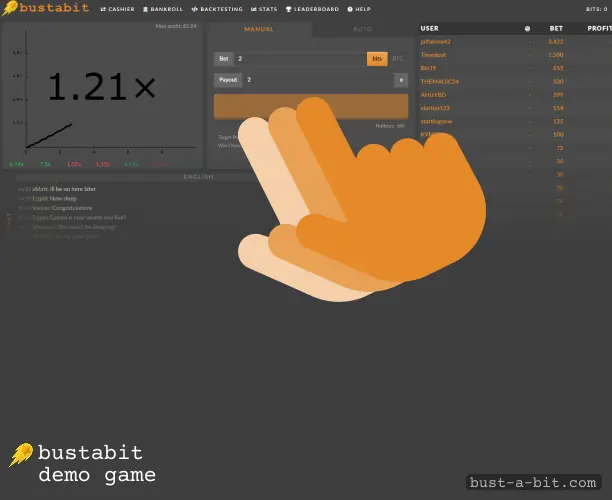
Task: View the Leaderboard
Action: [312, 9]
